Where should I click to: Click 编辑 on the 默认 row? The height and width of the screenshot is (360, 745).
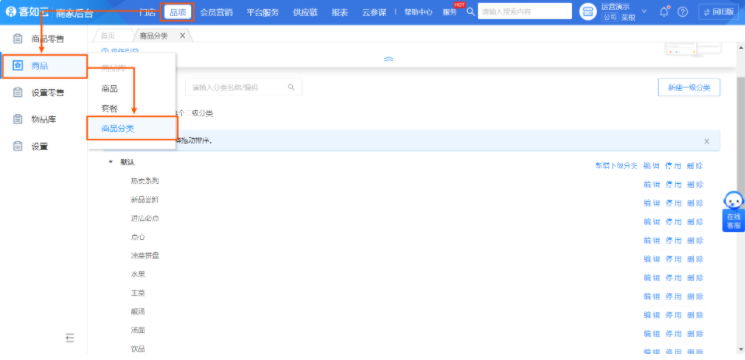pyautogui.click(x=651, y=166)
